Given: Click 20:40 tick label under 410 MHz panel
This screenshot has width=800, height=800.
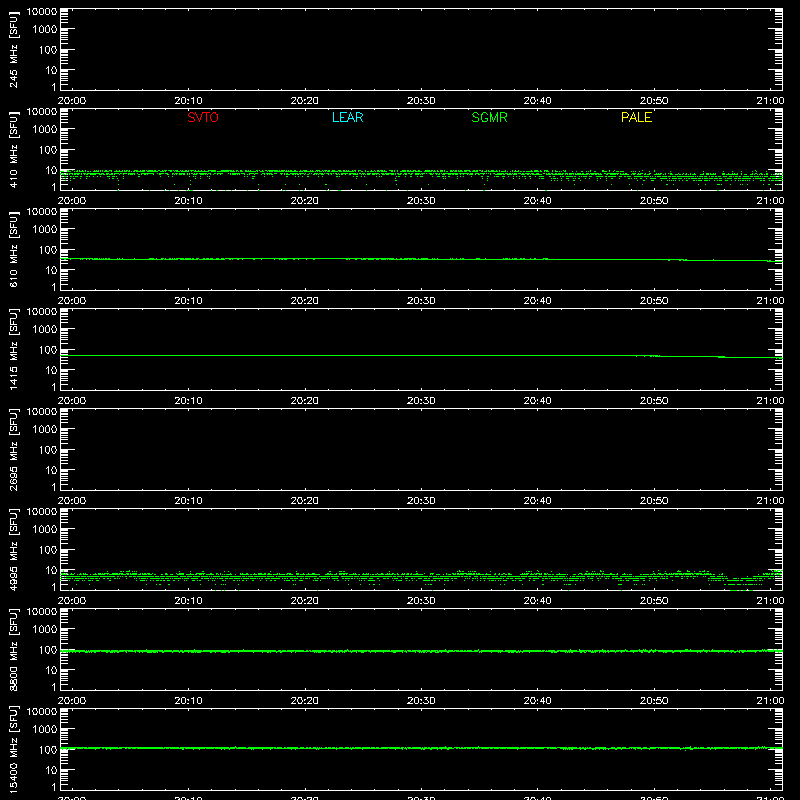Looking at the screenshot, I should click(537, 201).
